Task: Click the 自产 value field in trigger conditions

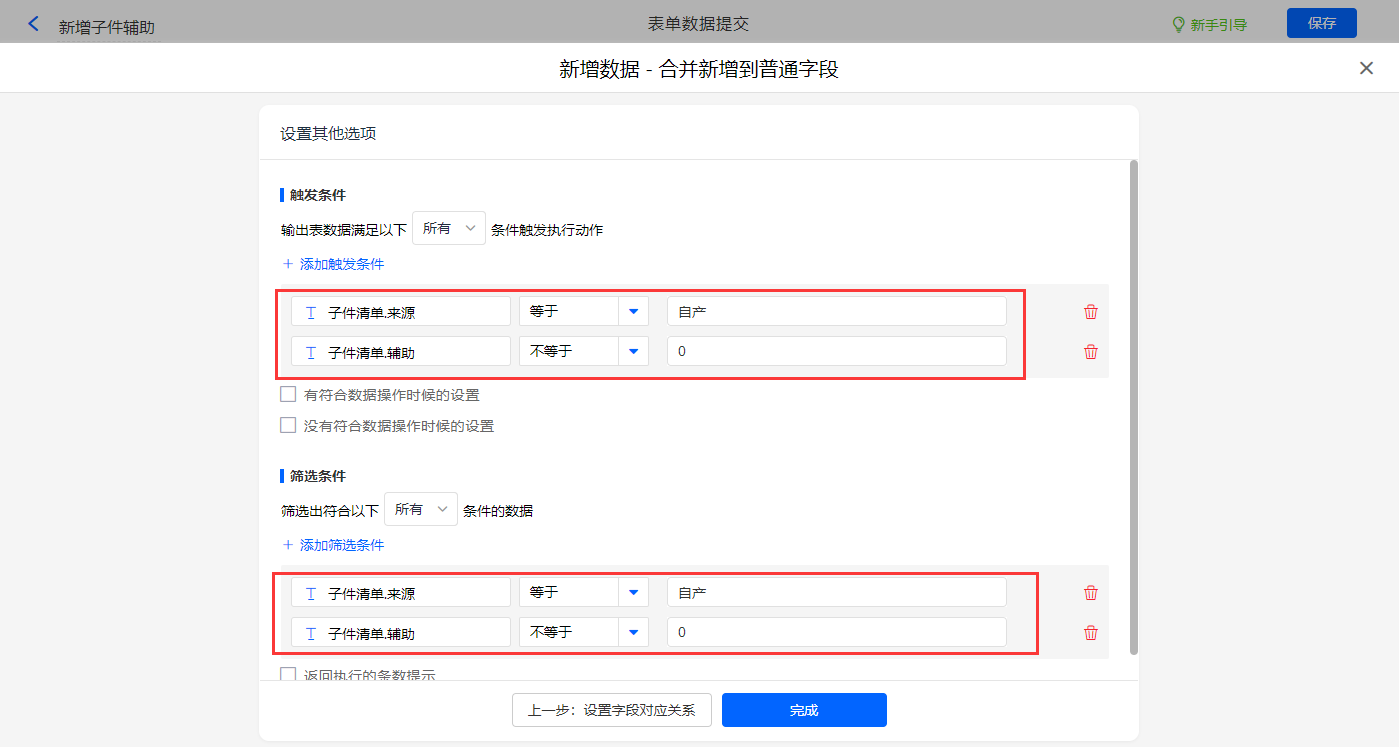Action: [836, 312]
